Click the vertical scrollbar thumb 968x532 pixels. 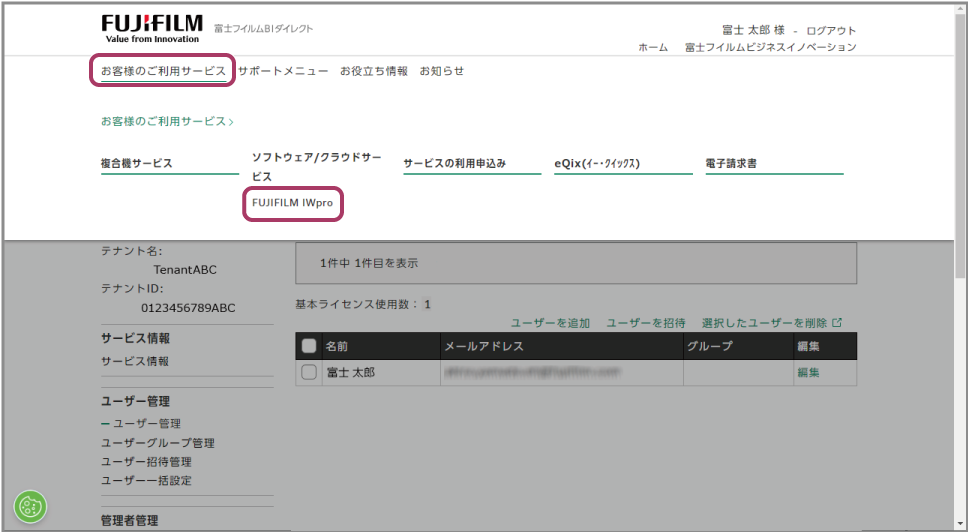click(x=959, y=145)
